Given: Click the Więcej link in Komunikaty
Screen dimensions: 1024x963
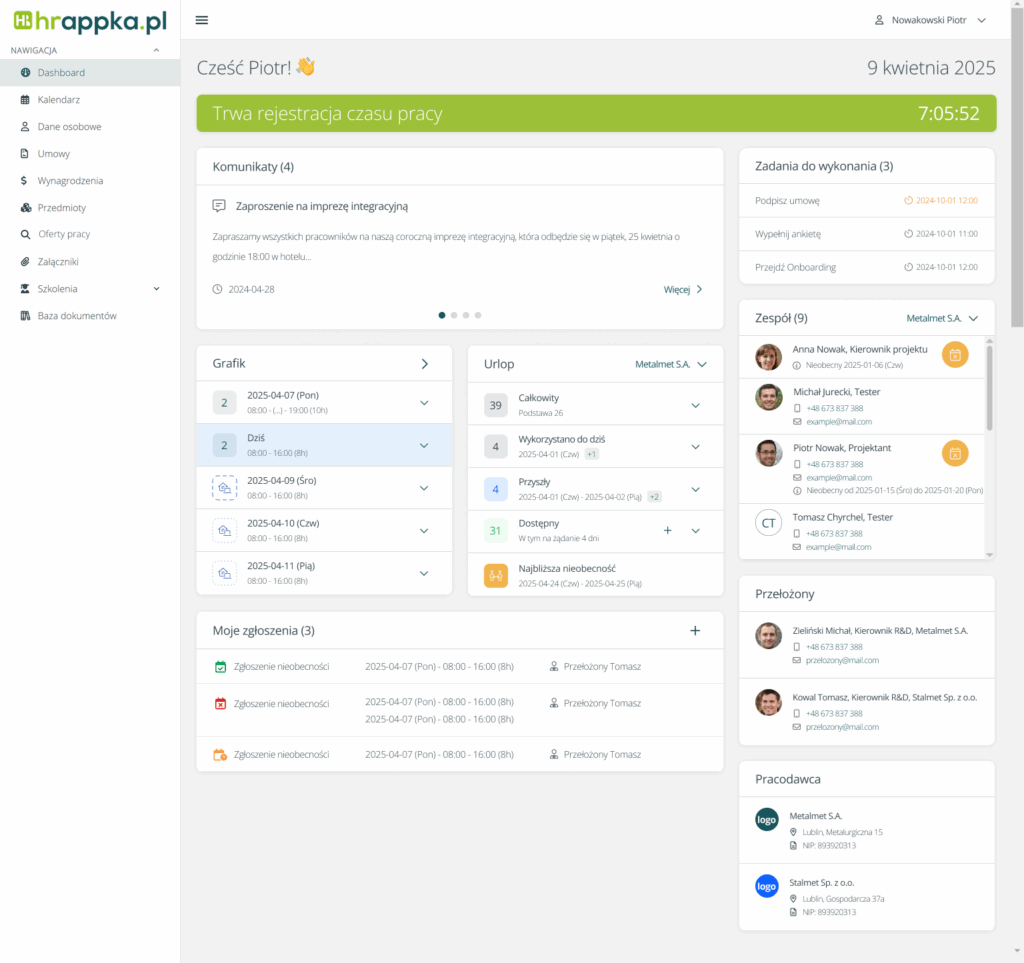Looking at the screenshot, I should 683,289.
